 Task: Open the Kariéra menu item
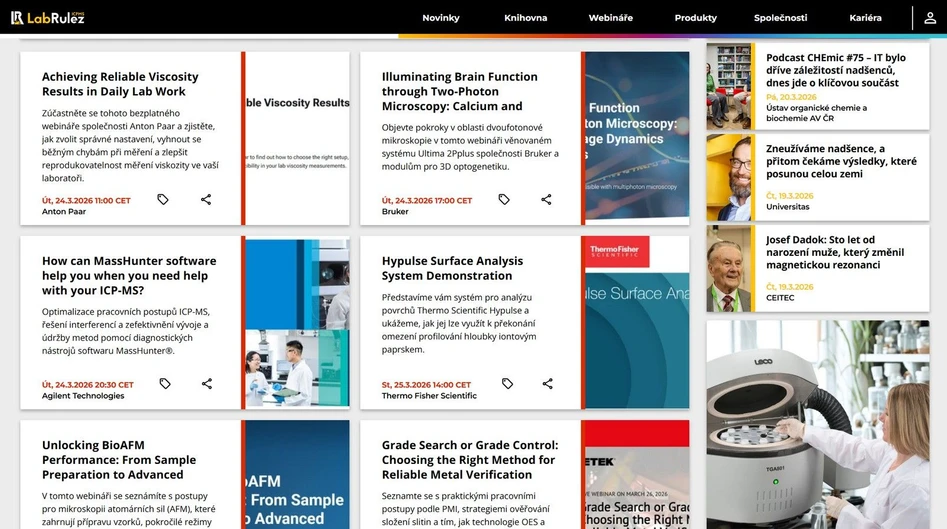865,18
